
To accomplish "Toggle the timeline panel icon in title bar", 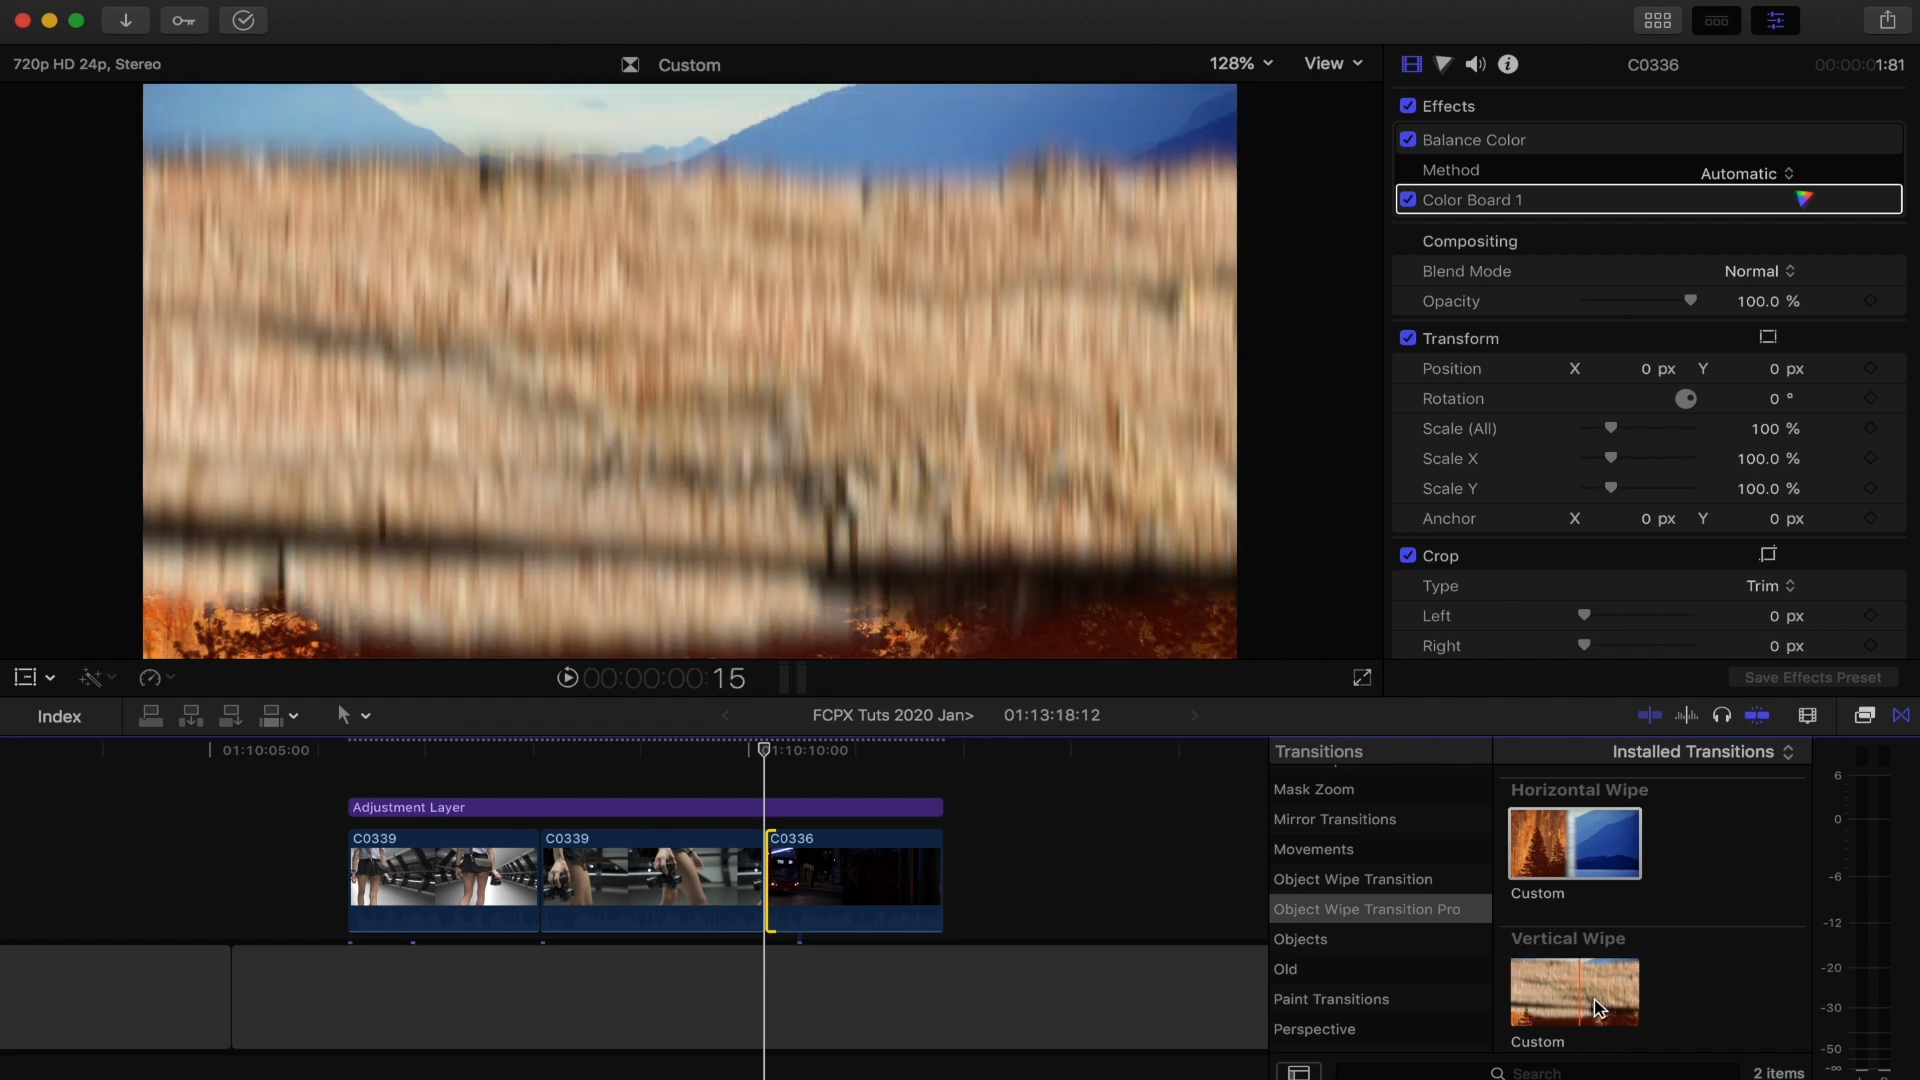I will 1717,20.
